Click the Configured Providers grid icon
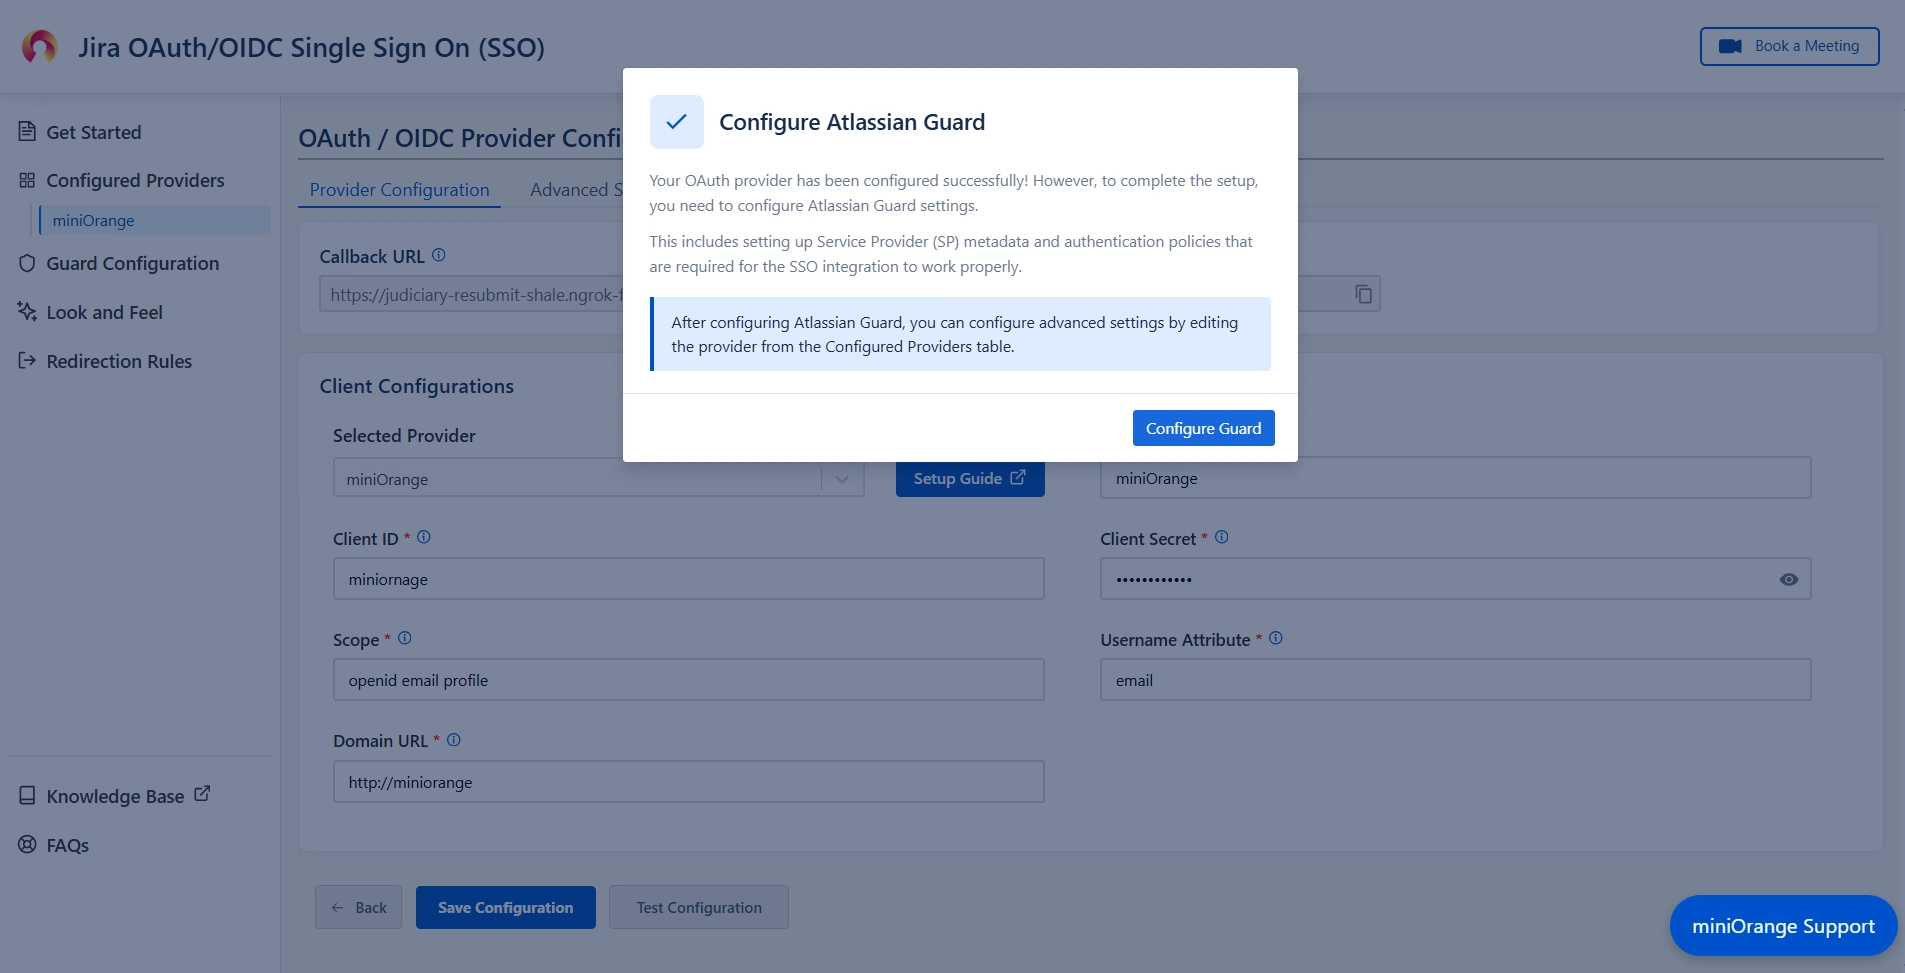This screenshot has width=1905, height=973. [27, 180]
